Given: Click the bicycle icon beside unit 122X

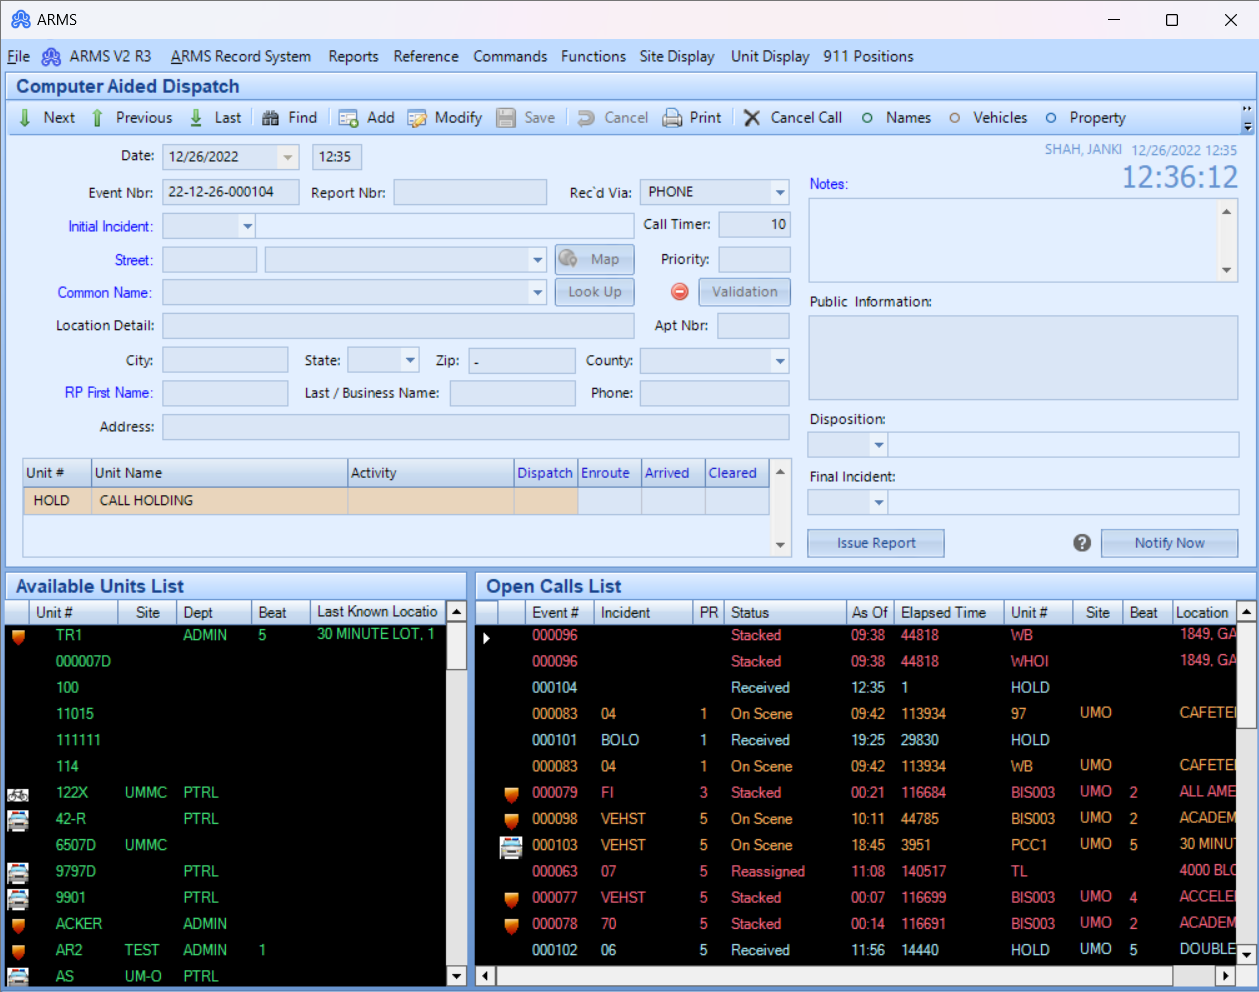Looking at the screenshot, I should (x=18, y=795).
